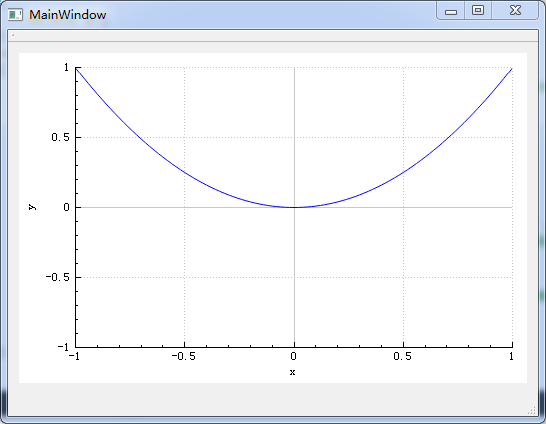Click the toolbar handle below the title bar
The height and width of the screenshot is (424, 546).
click(13, 35)
